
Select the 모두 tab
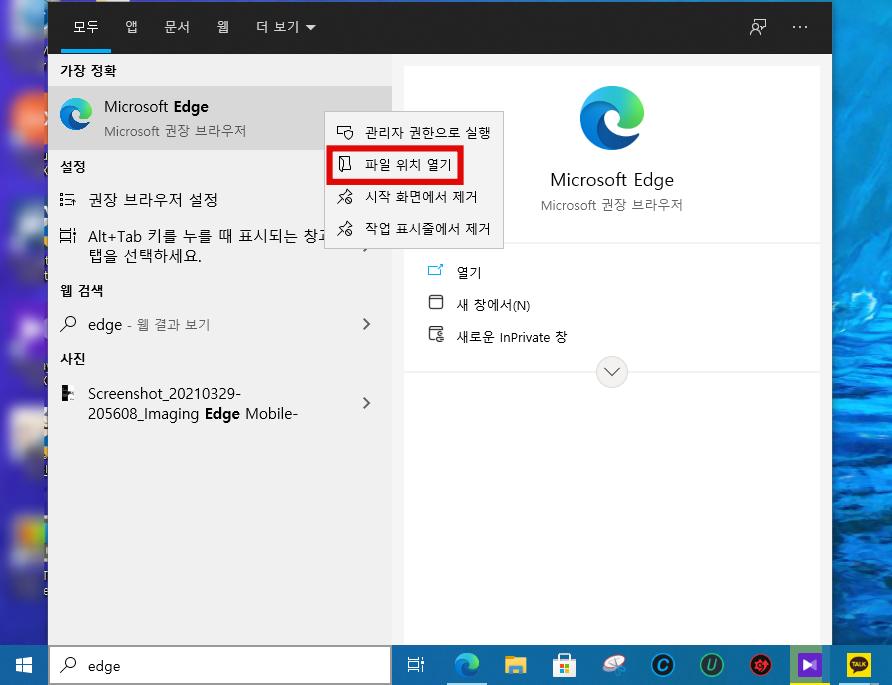point(85,27)
